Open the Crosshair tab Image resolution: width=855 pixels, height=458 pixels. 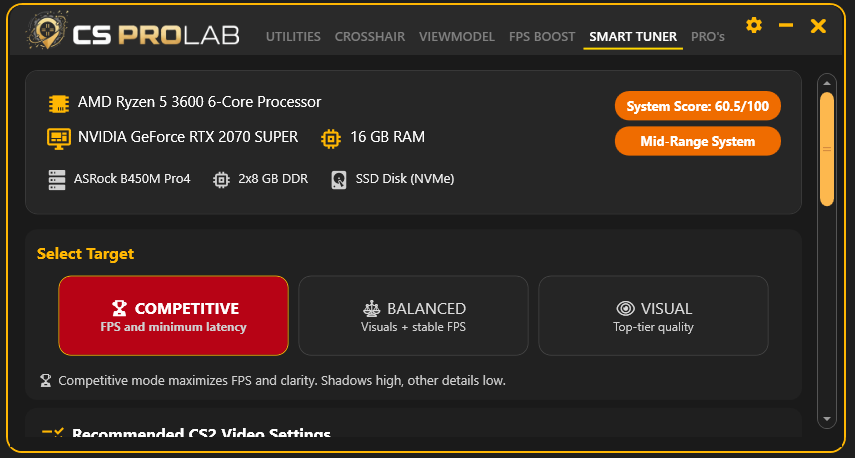point(370,37)
